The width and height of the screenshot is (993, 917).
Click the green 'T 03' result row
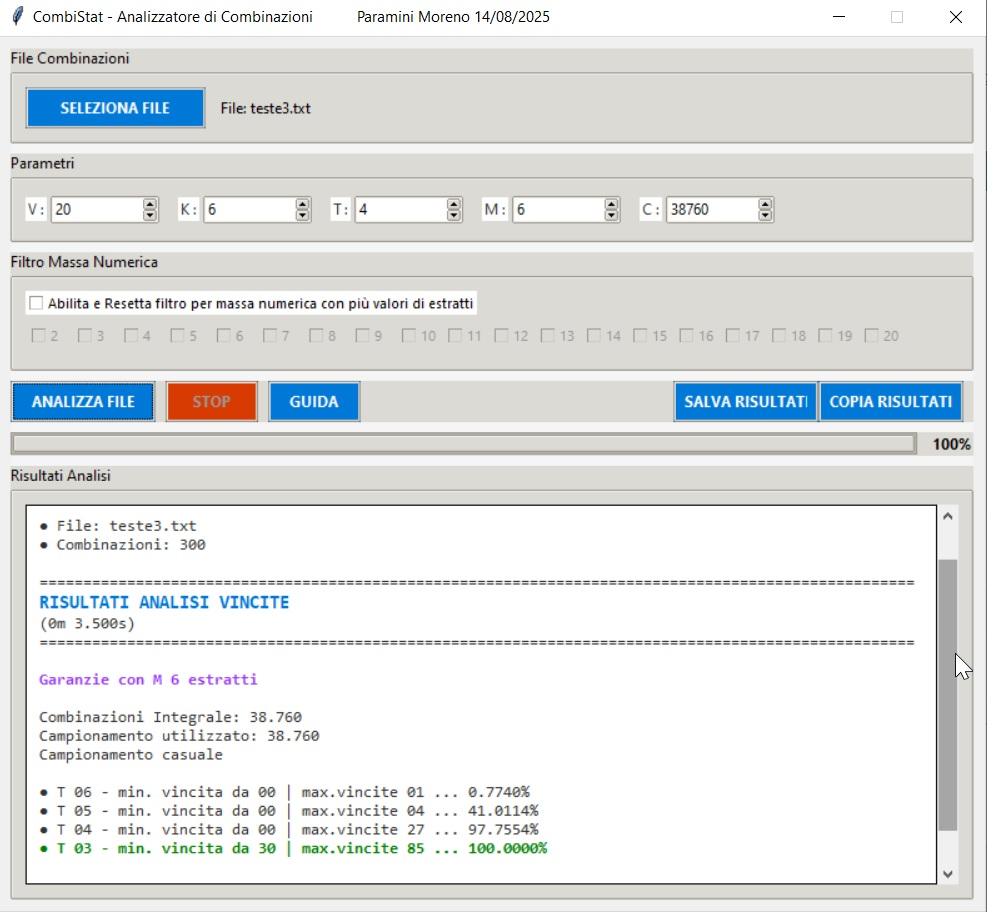293,850
